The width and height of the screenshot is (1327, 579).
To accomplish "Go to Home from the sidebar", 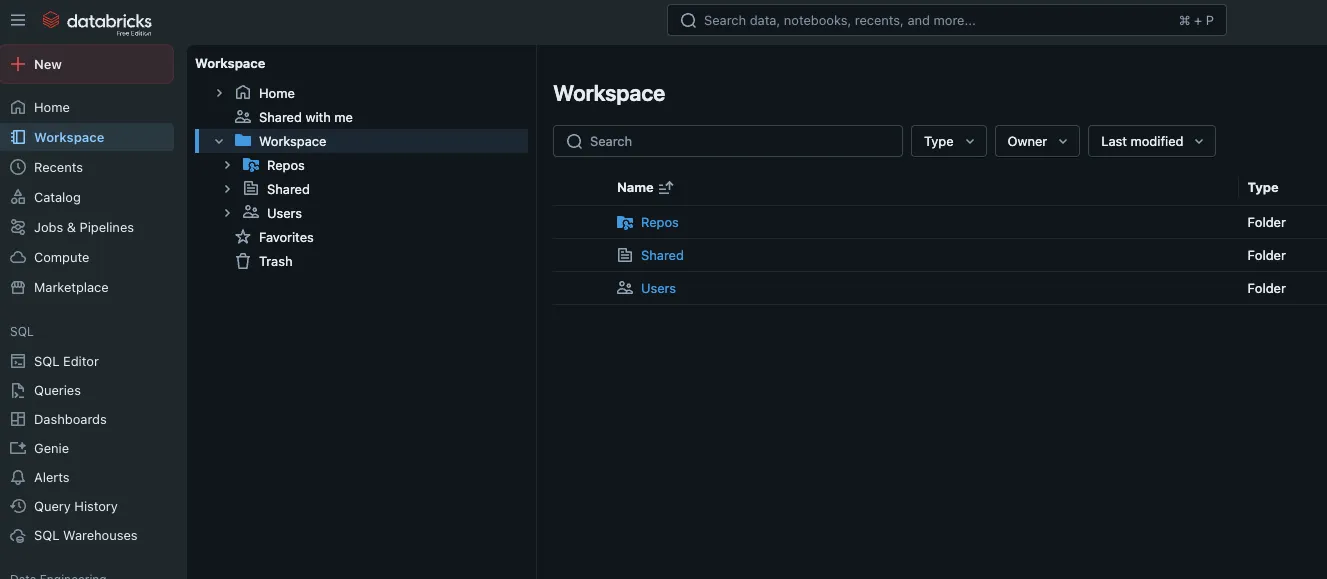I will click(52, 107).
